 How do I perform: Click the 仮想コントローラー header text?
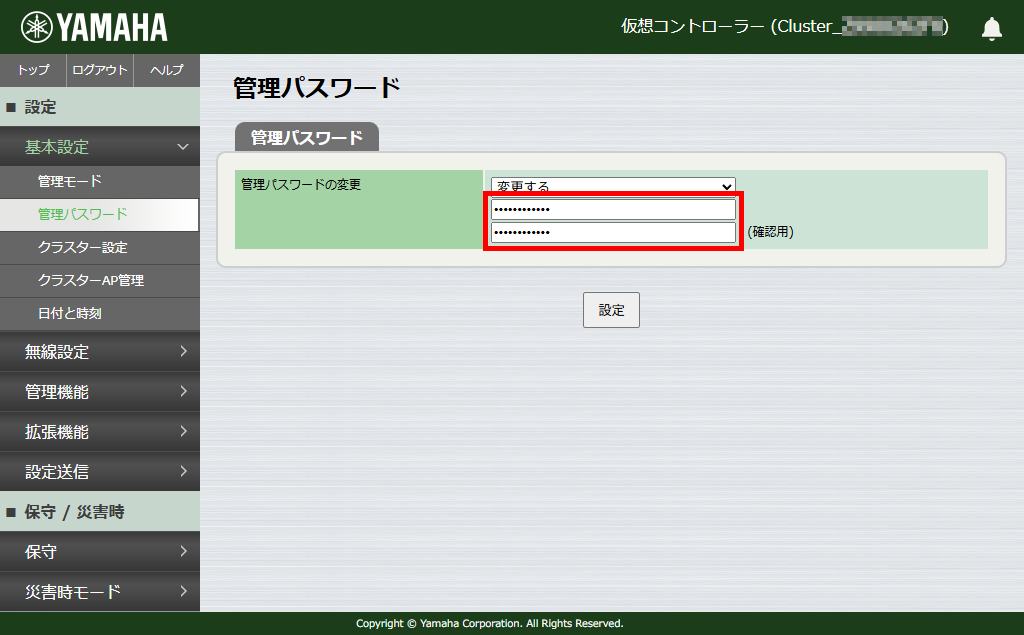[784, 27]
